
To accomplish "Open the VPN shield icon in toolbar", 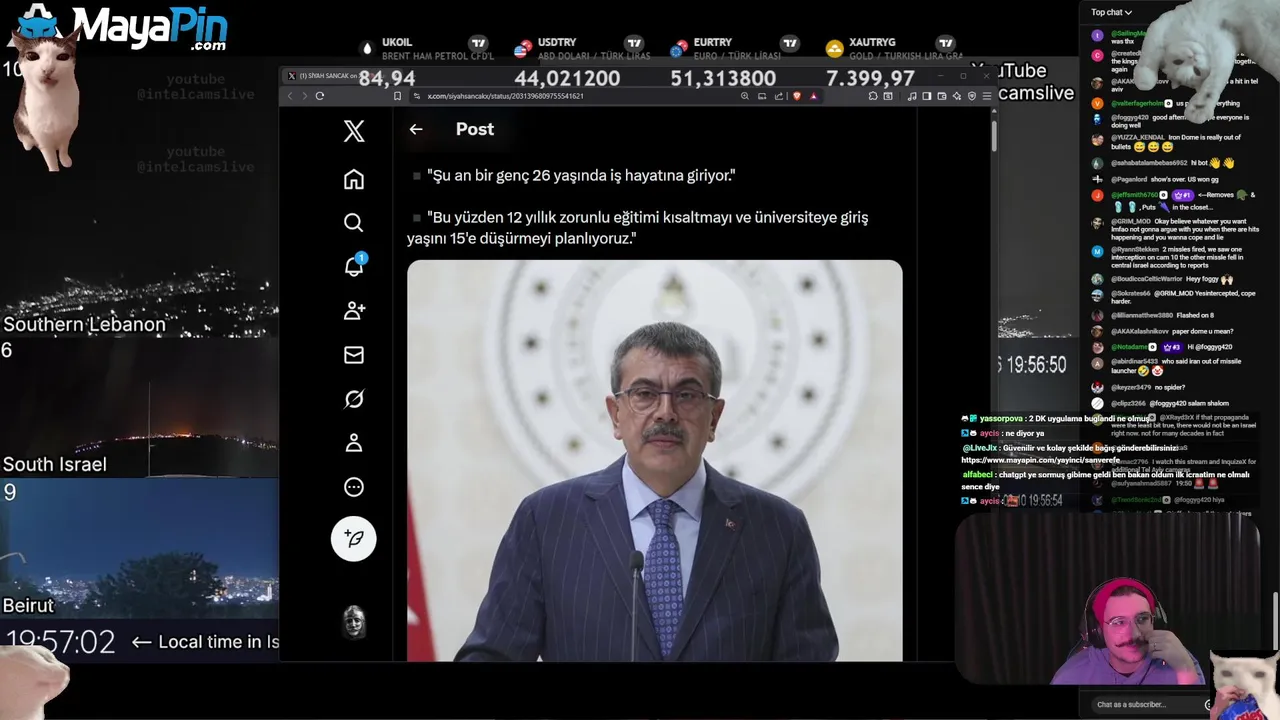I will tap(972, 96).
